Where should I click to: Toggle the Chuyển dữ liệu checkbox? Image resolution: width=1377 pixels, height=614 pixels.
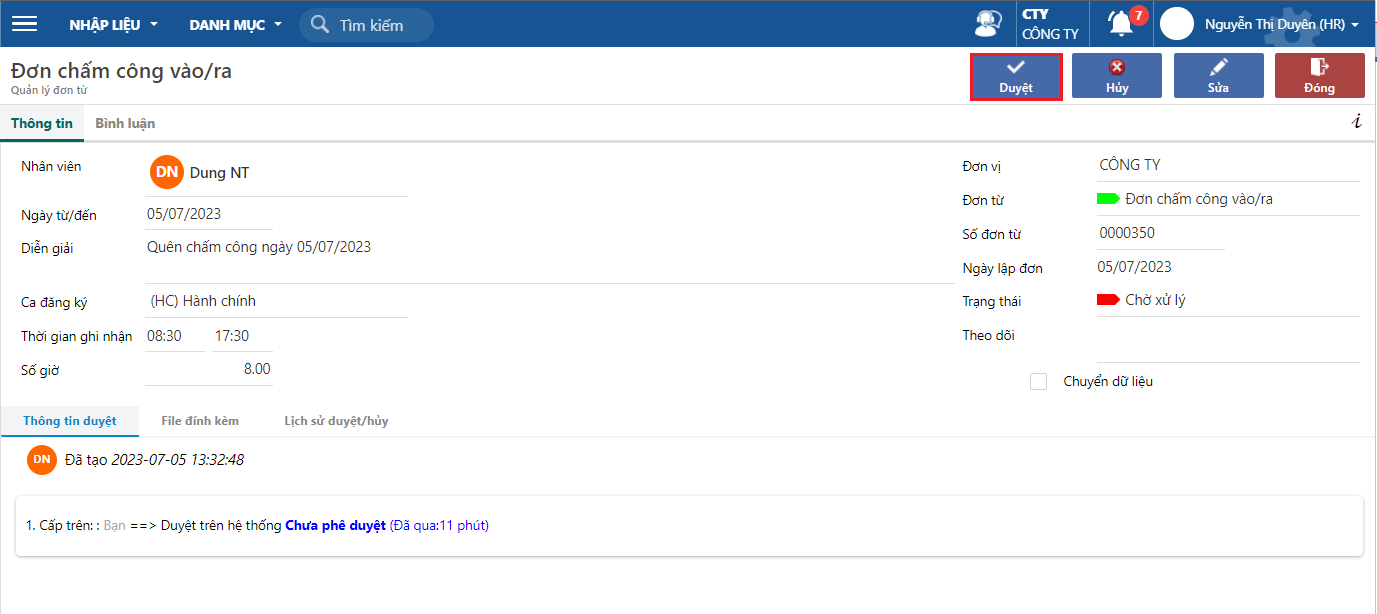click(x=1038, y=381)
